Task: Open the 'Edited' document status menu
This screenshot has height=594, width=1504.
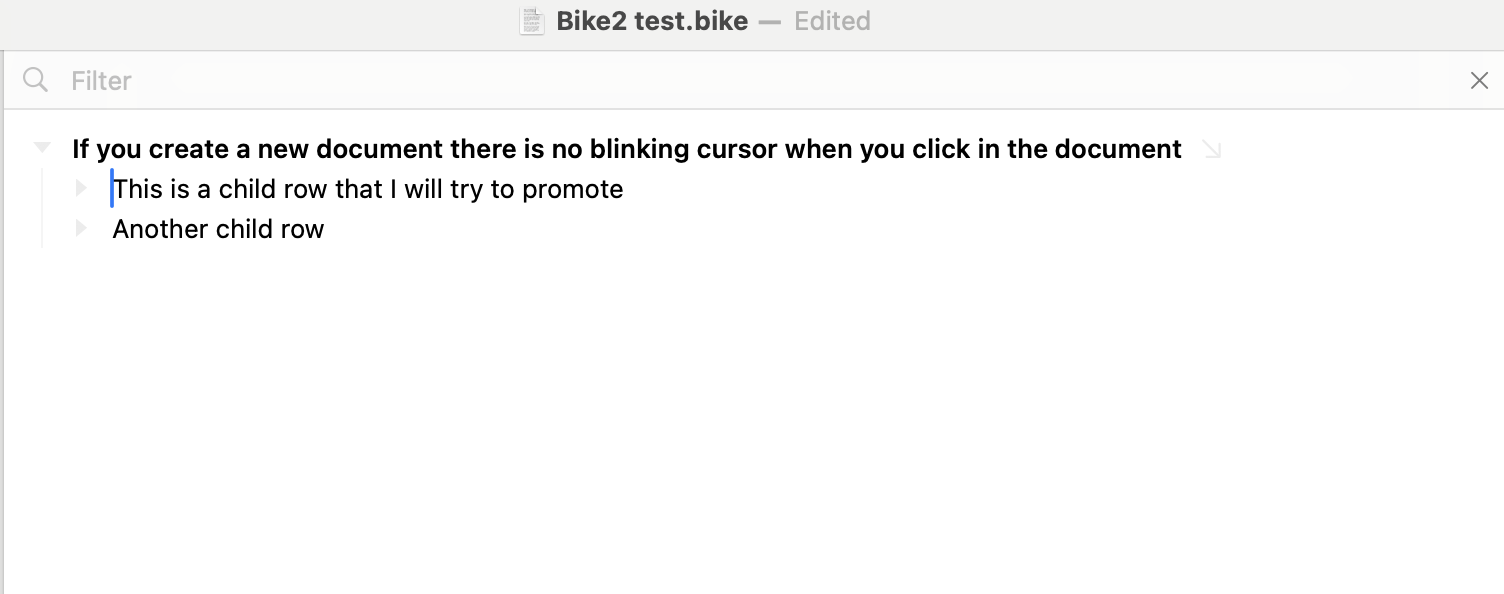Action: [x=832, y=21]
